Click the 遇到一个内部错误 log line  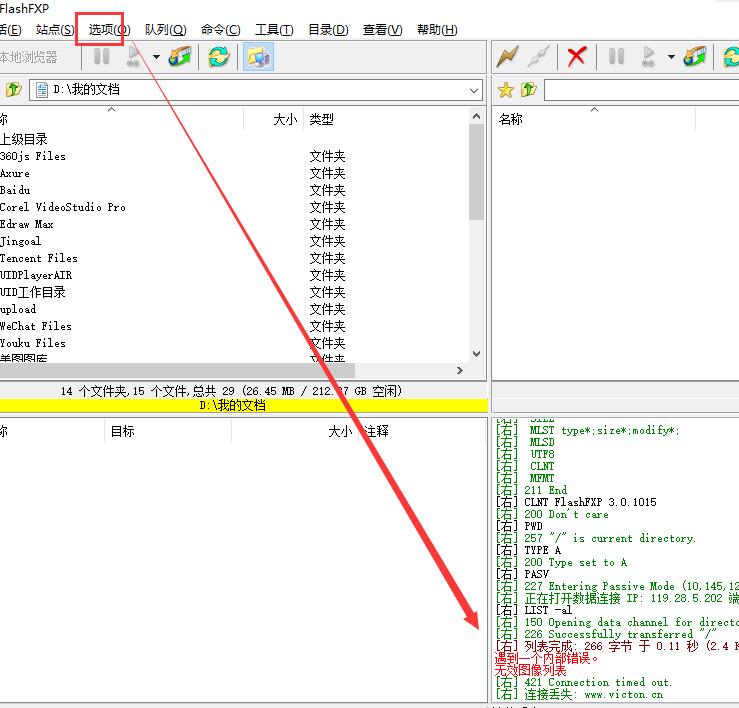click(x=547, y=658)
